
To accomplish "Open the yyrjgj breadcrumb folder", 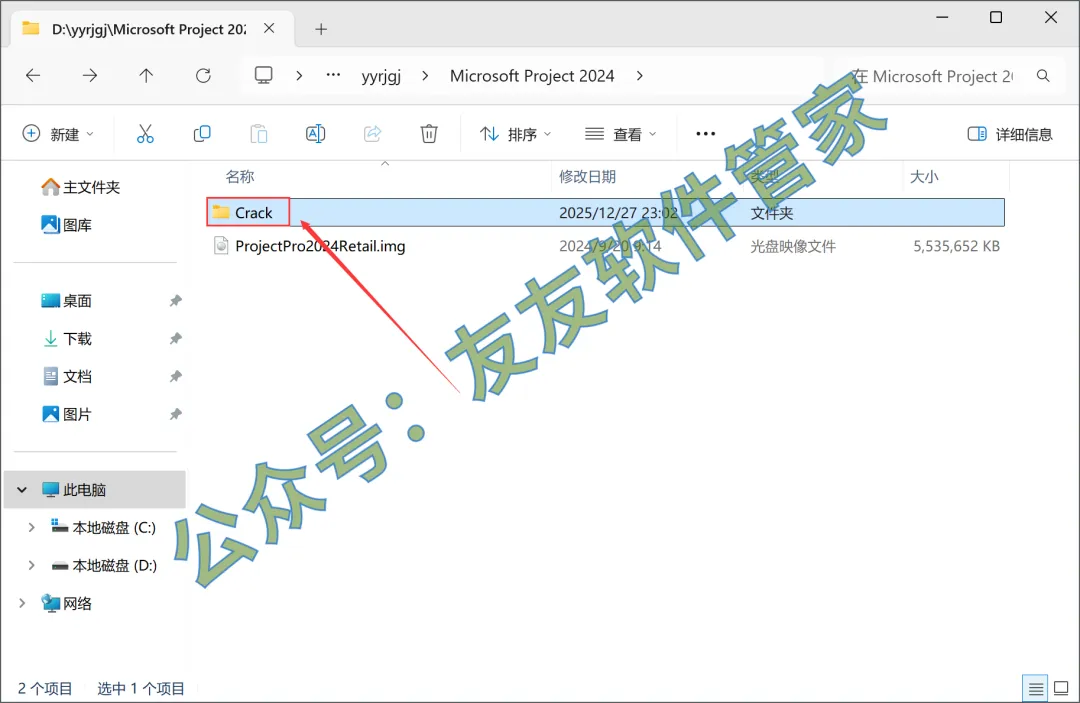I will 381,76.
